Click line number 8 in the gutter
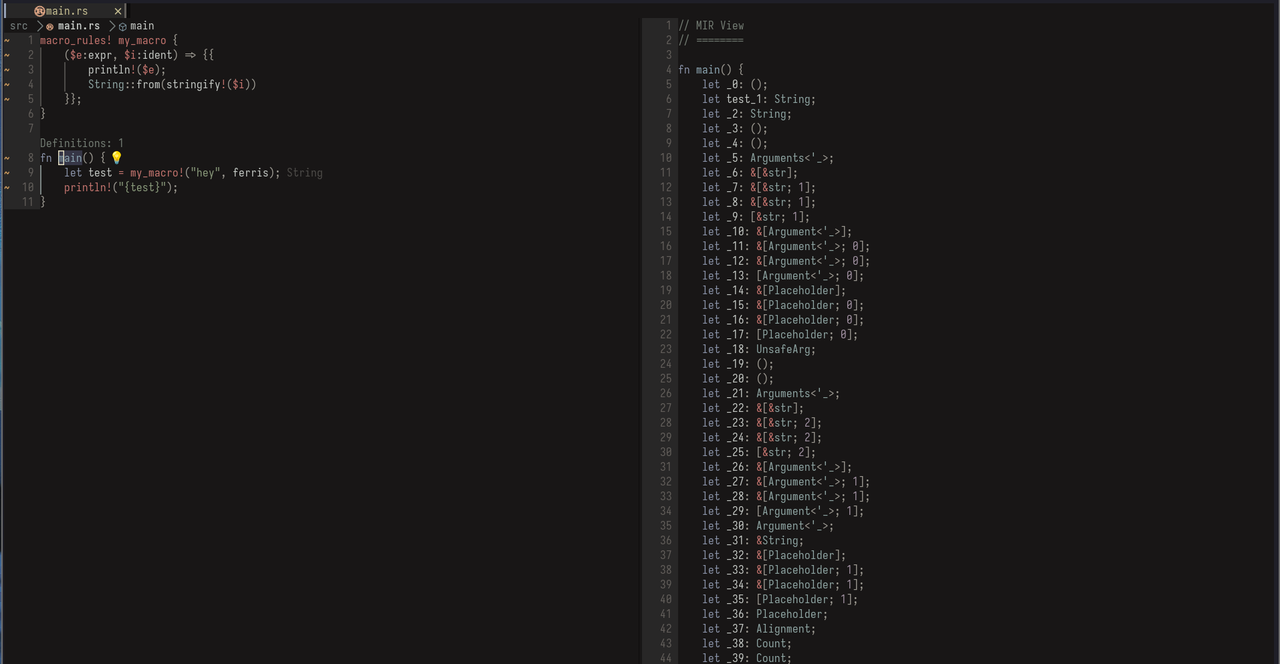The width and height of the screenshot is (1280, 664). (30, 157)
